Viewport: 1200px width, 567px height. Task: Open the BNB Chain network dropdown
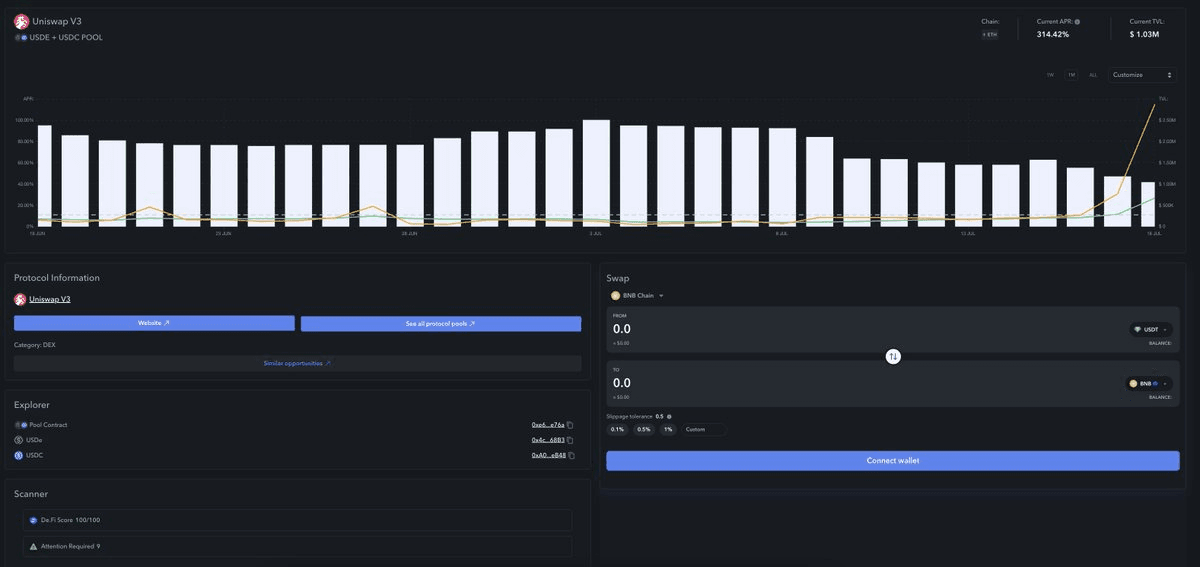coord(637,296)
